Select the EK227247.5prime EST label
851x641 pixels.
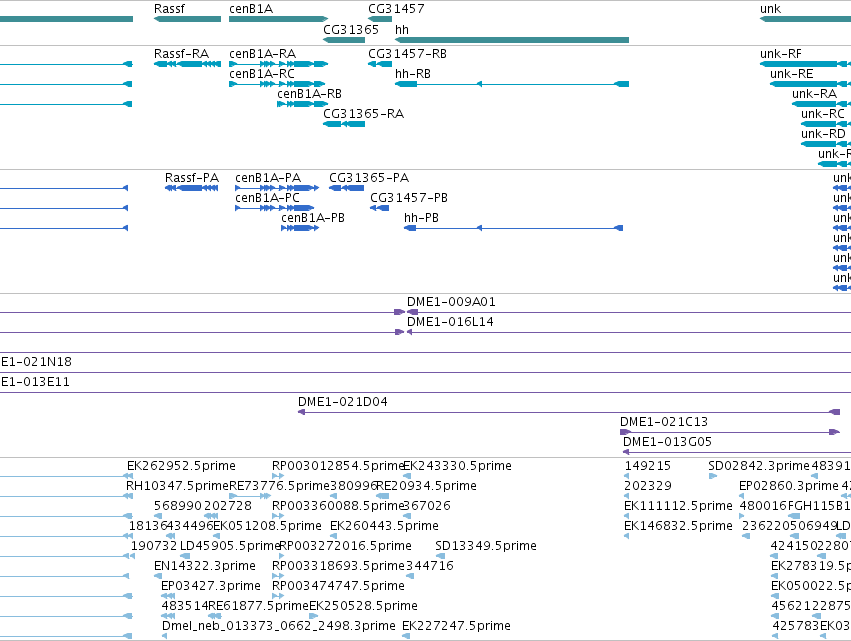click(x=456, y=627)
